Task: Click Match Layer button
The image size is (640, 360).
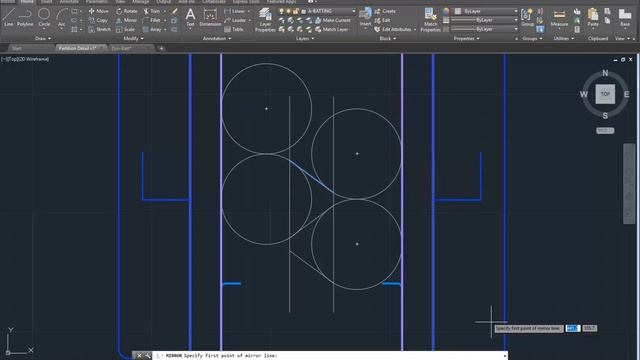Action: click(331, 29)
